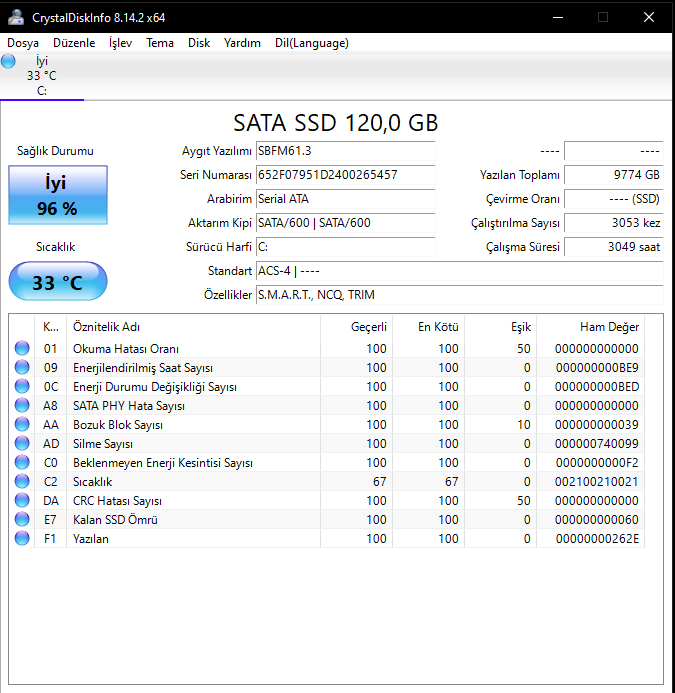The height and width of the screenshot is (693, 675).
Task: Click the Çevirme Oranı value ---- (SSD)
Action: point(614,199)
